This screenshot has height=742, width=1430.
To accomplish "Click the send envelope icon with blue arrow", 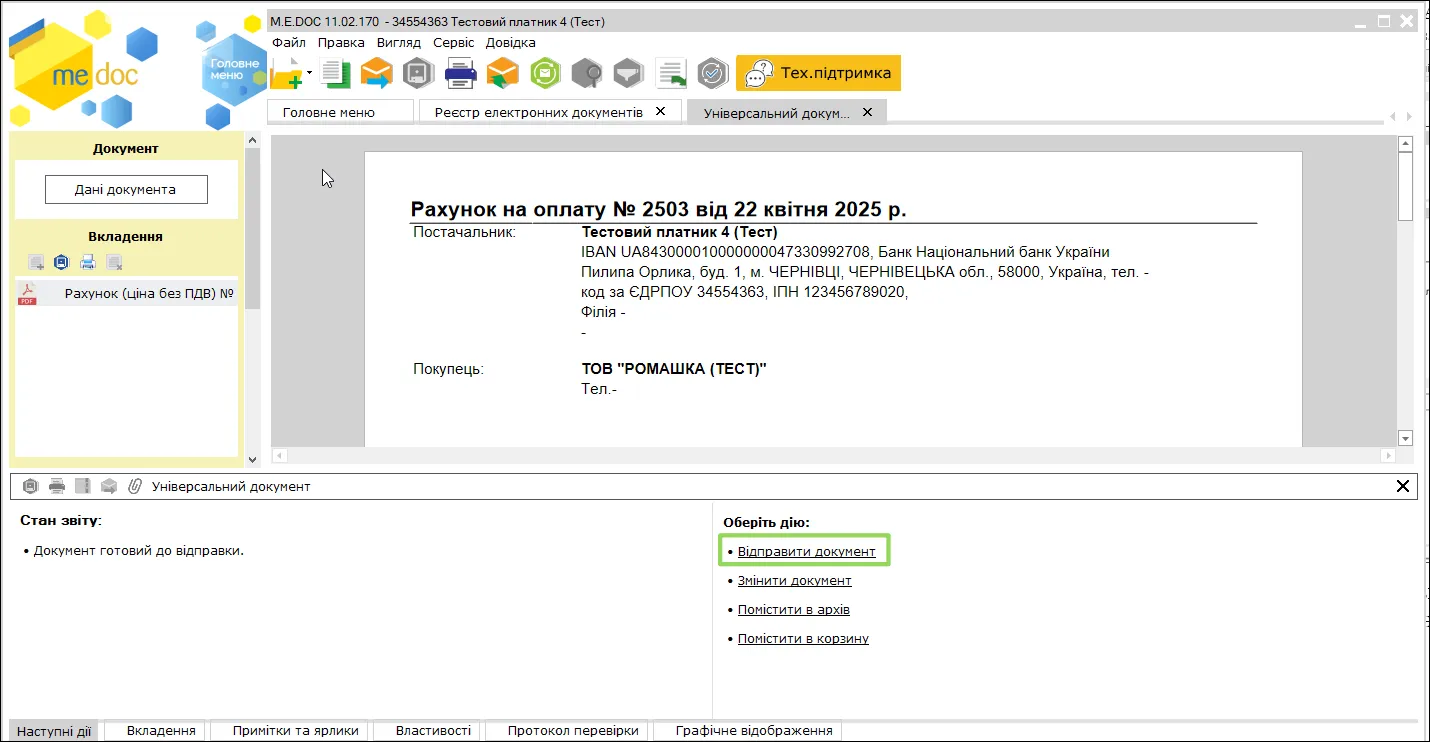I will pos(376,73).
